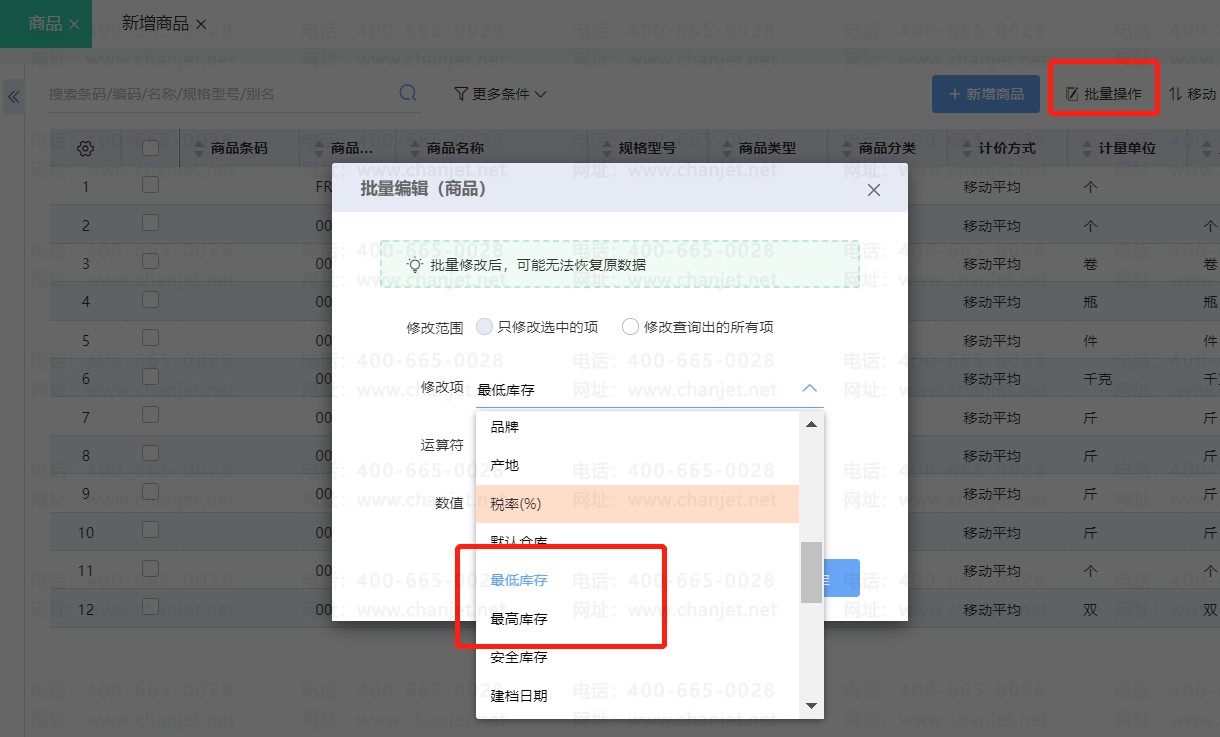Choose 税率(%) from the dropdown list
This screenshot has width=1220, height=737.
(637, 504)
